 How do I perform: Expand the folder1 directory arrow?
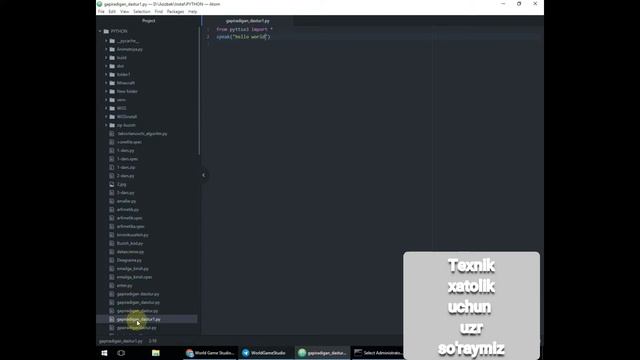(106, 74)
